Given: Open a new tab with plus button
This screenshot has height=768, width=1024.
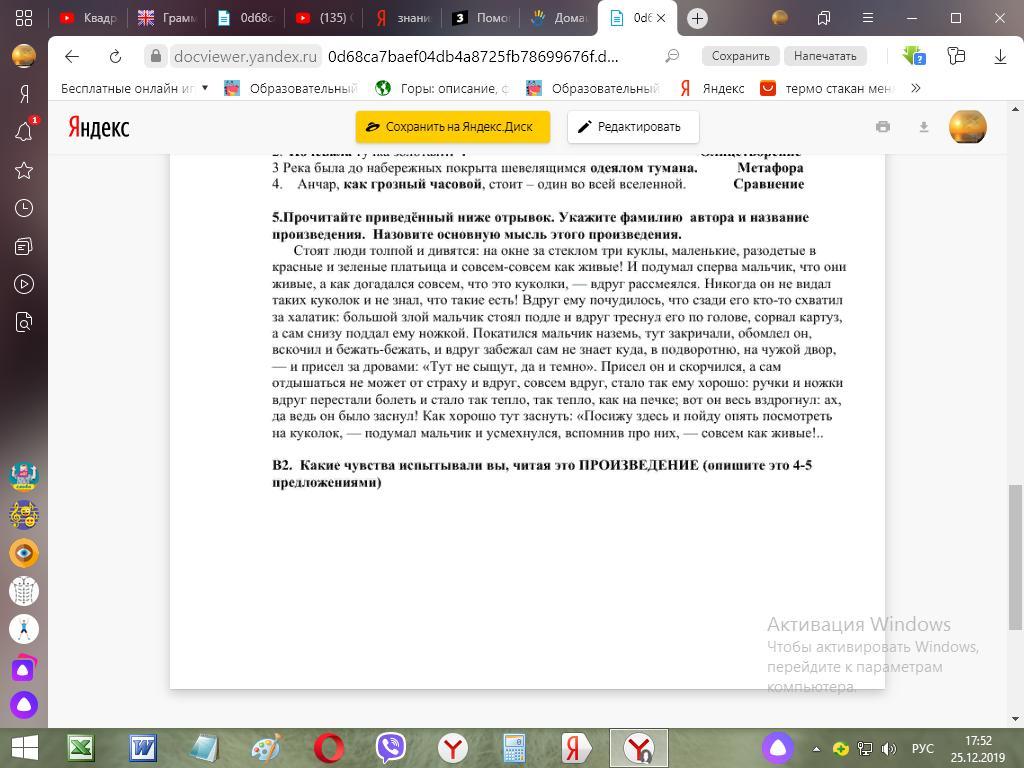Looking at the screenshot, I should pos(697,18).
